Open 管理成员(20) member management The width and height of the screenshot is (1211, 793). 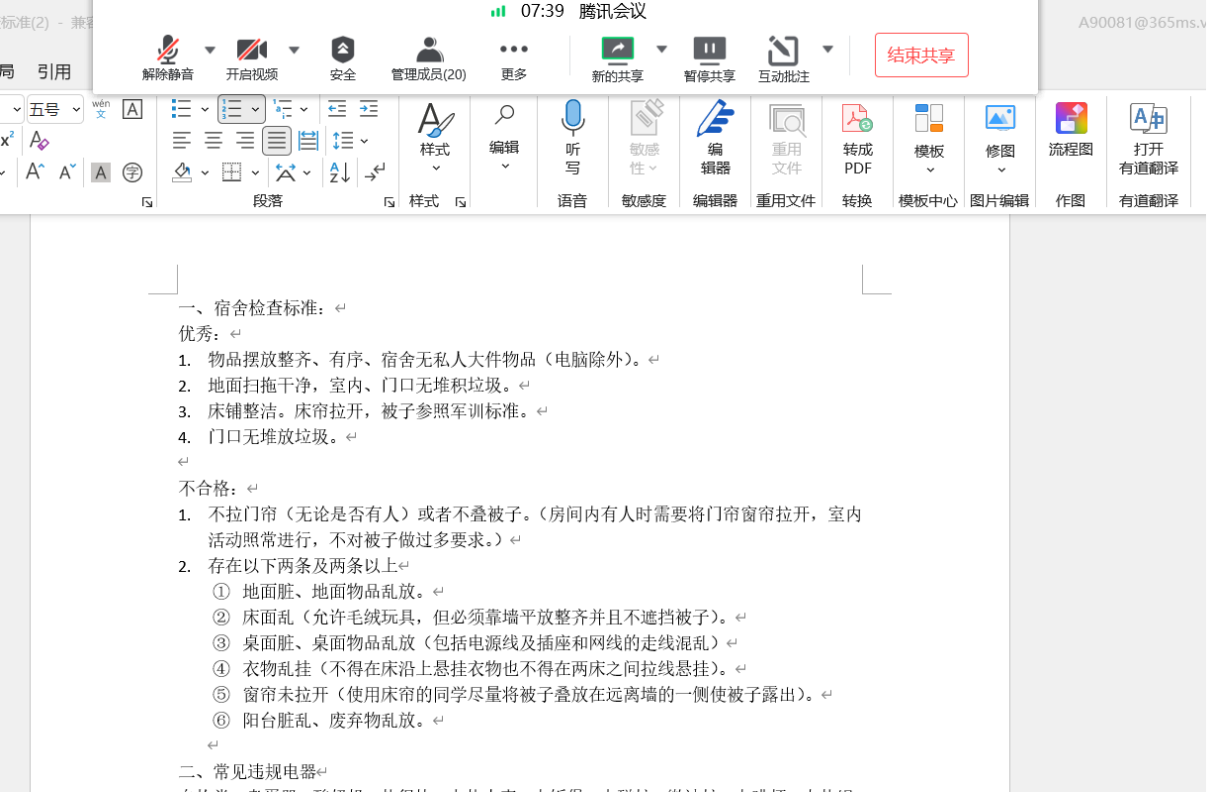[x=429, y=58]
